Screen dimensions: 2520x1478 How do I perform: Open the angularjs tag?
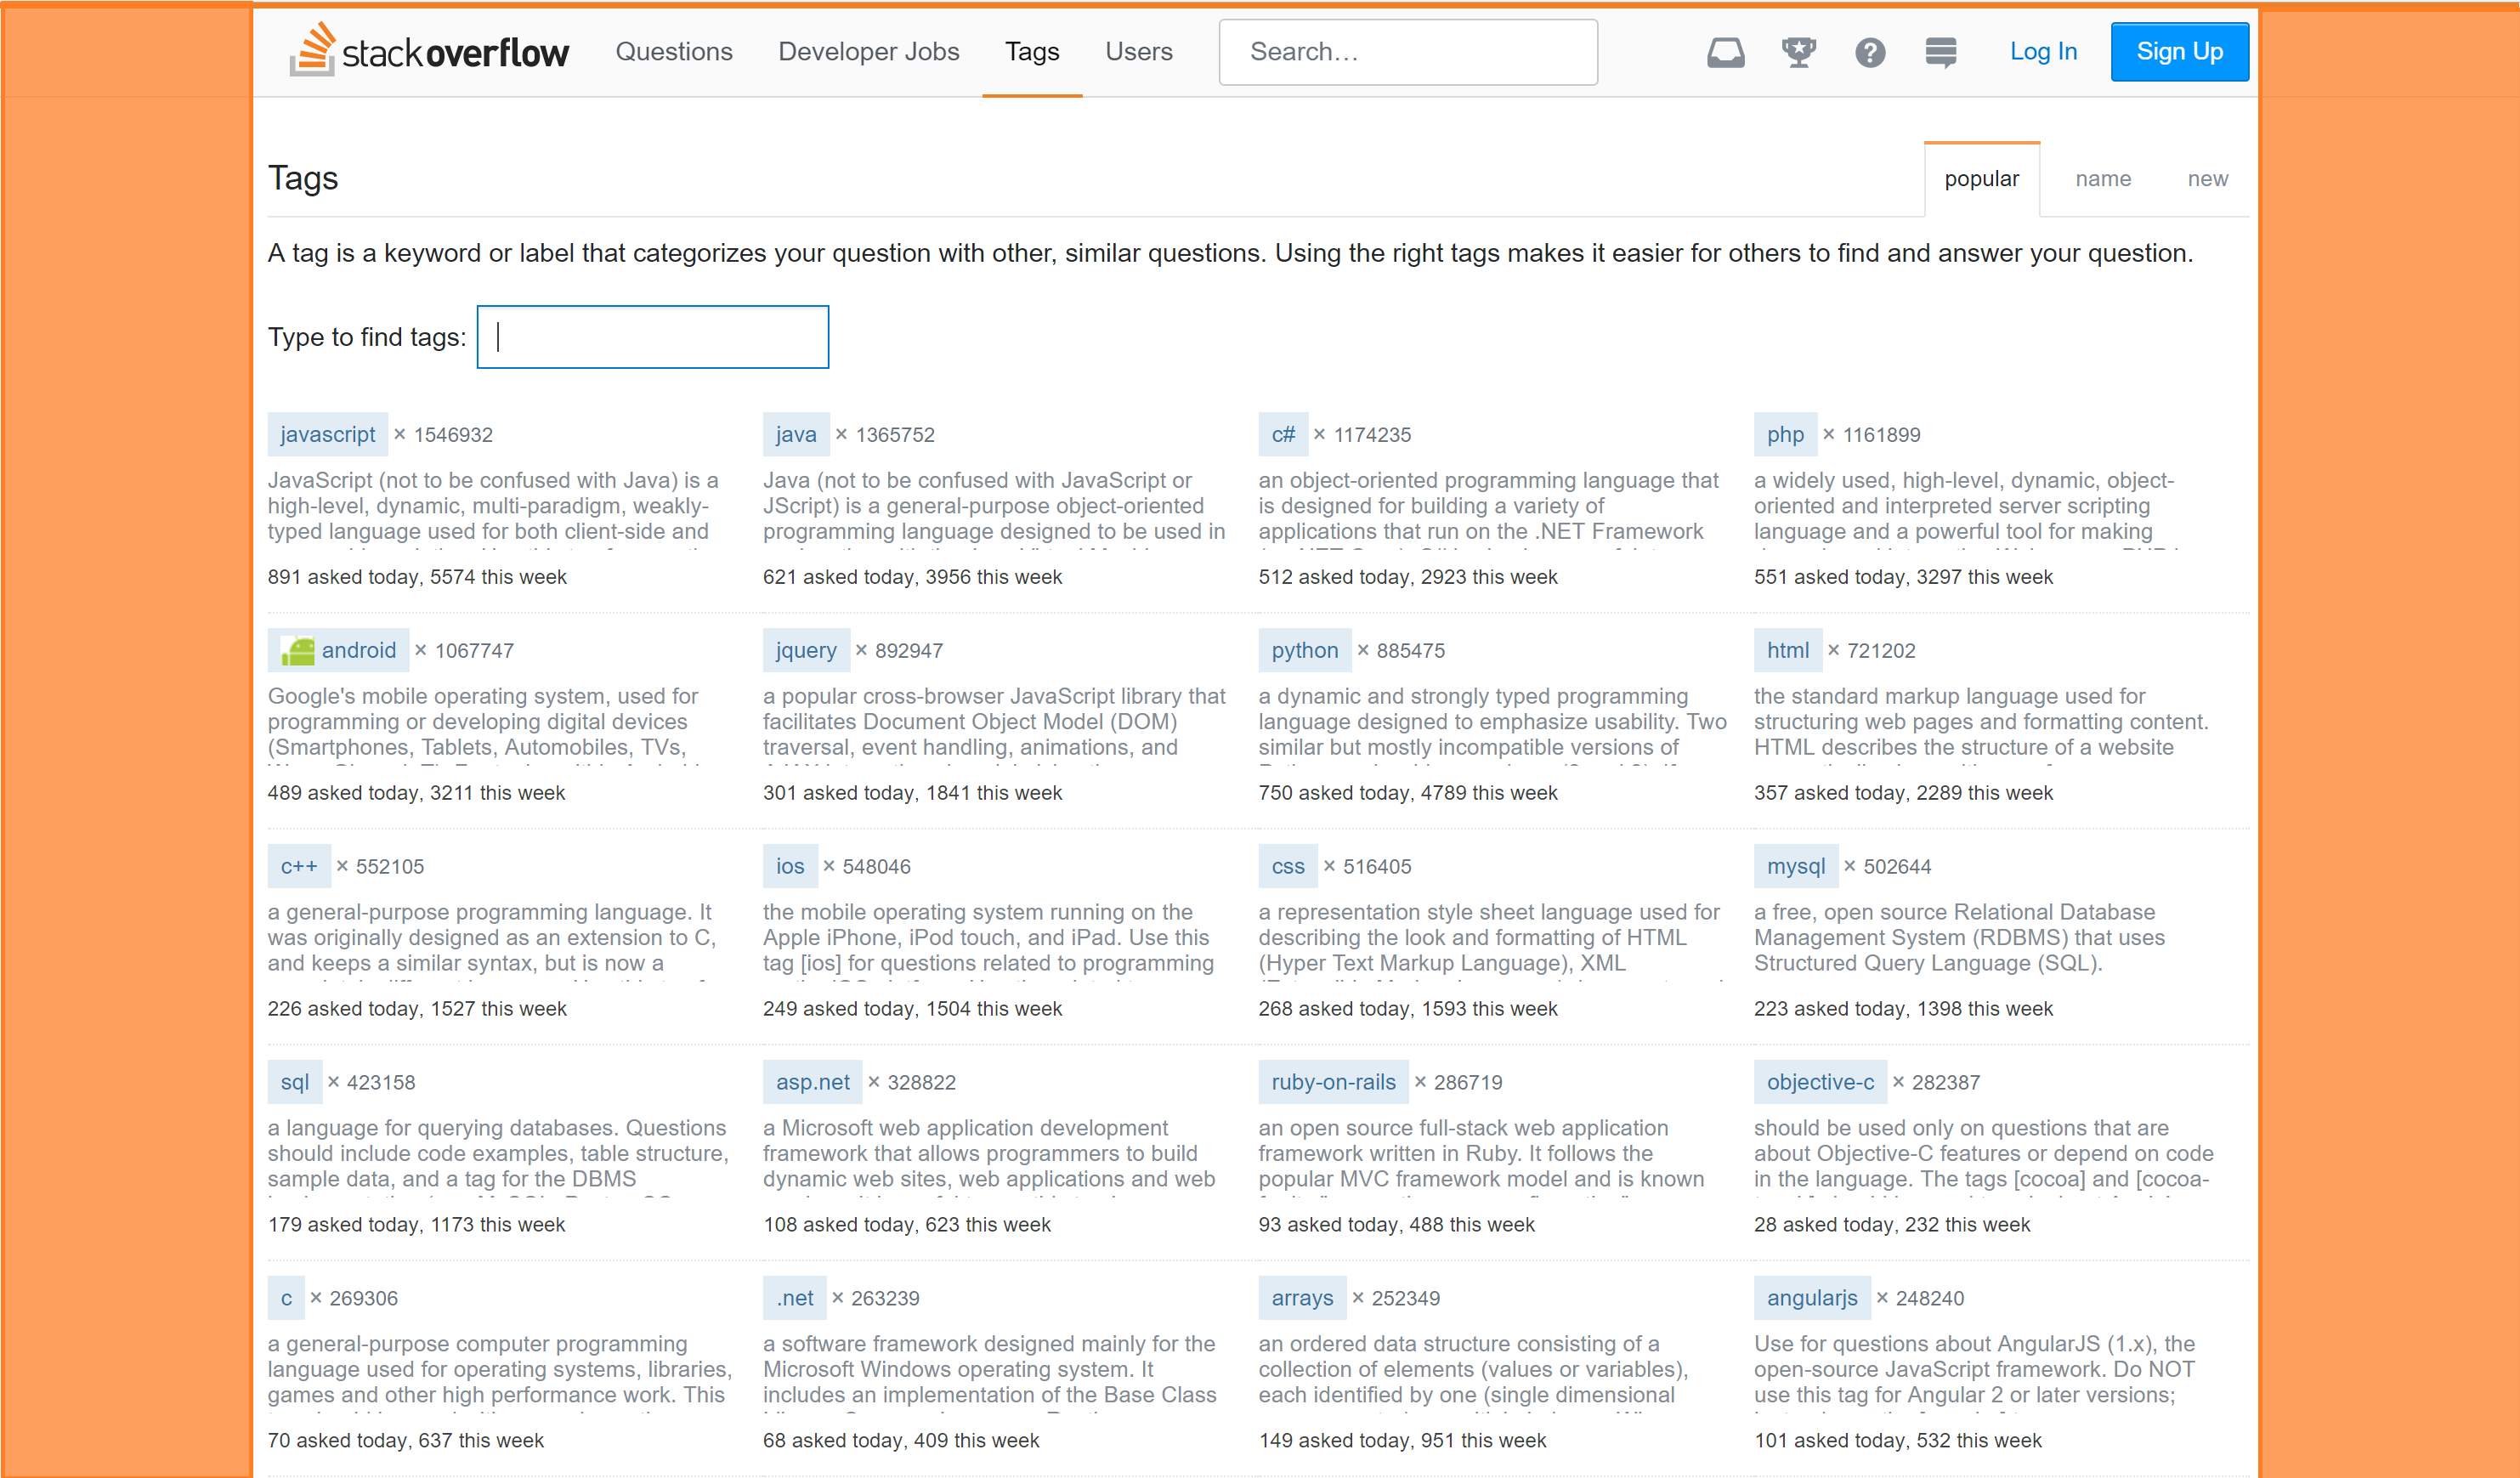[1811, 1298]
